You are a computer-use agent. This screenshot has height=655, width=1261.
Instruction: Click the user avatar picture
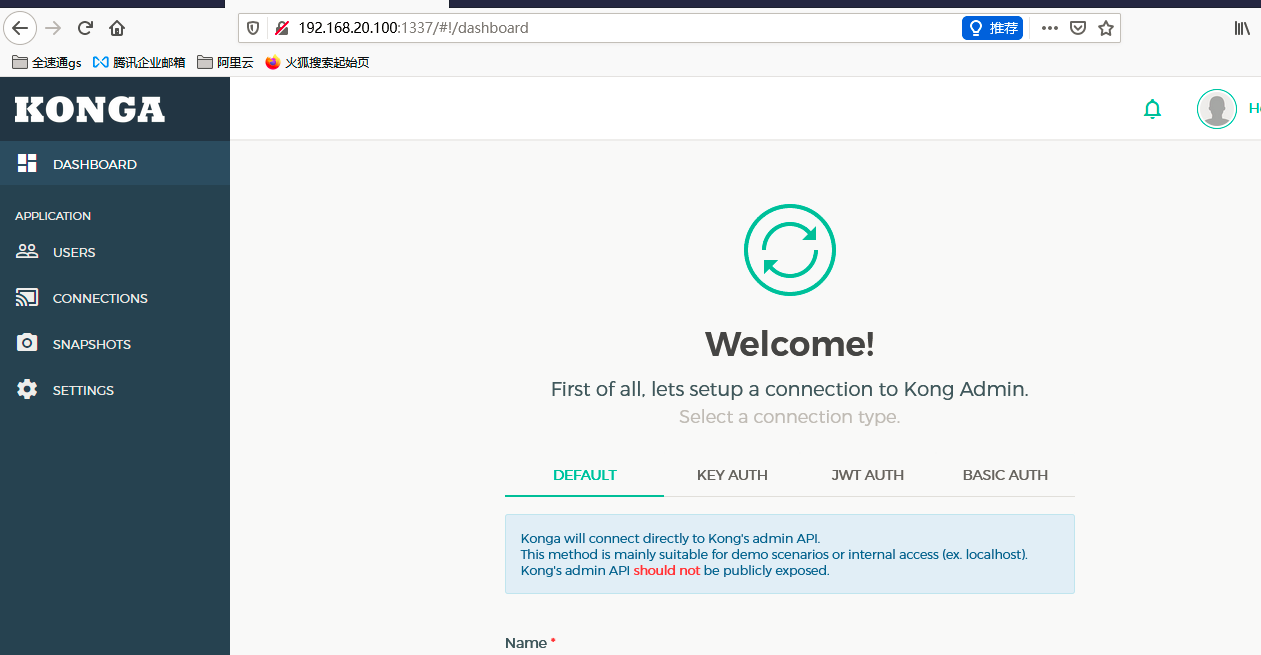pyautogui.click(x=1217, y=109)
